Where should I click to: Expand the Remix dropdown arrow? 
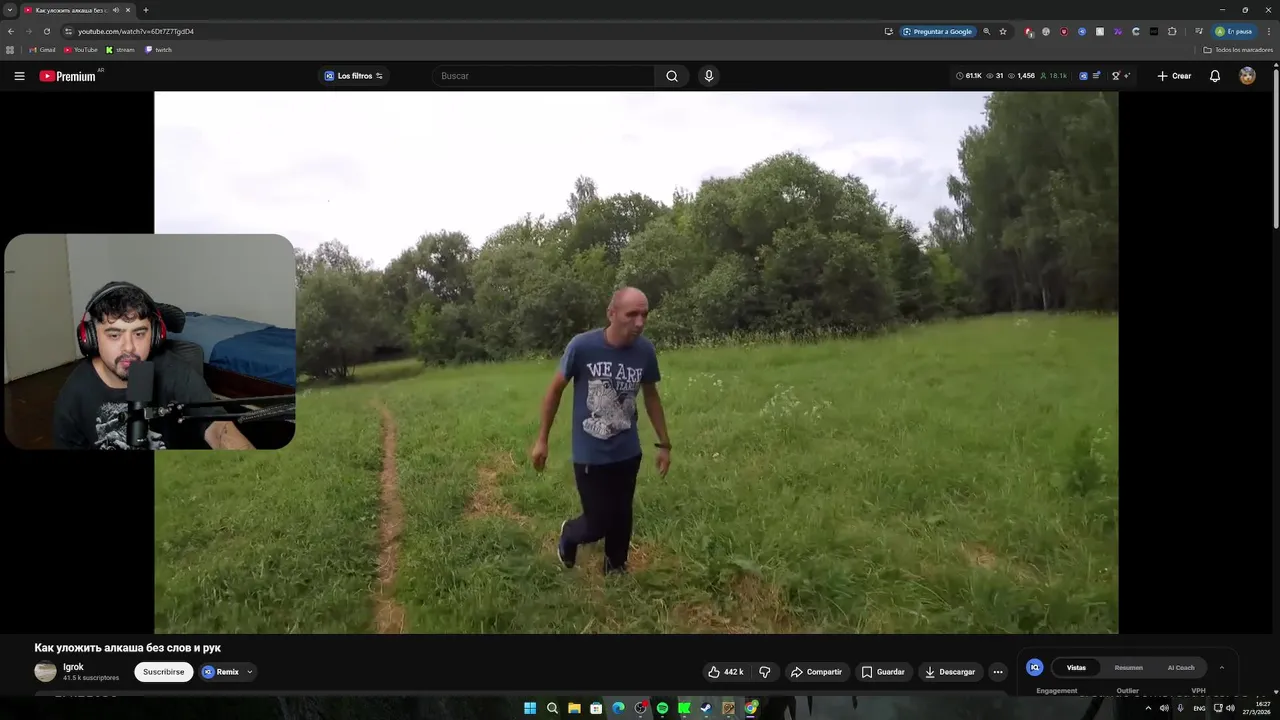click(250, 672)
